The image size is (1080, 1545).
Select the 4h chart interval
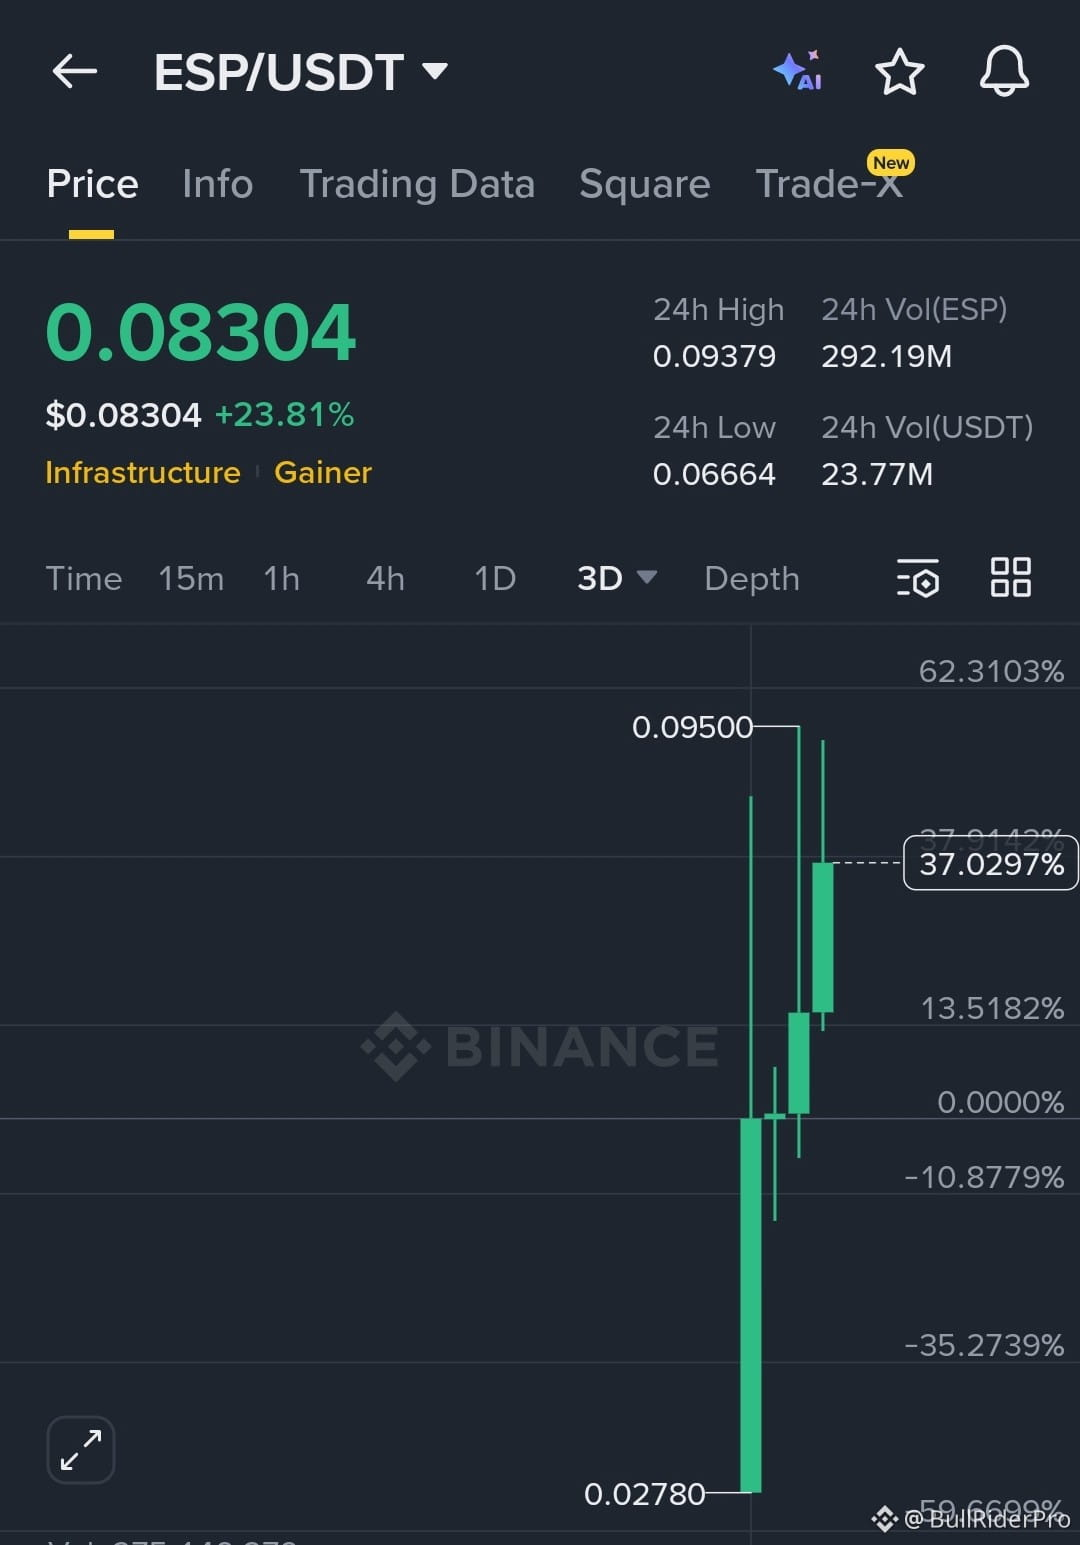pyautogui.click(x=385, y=578)
